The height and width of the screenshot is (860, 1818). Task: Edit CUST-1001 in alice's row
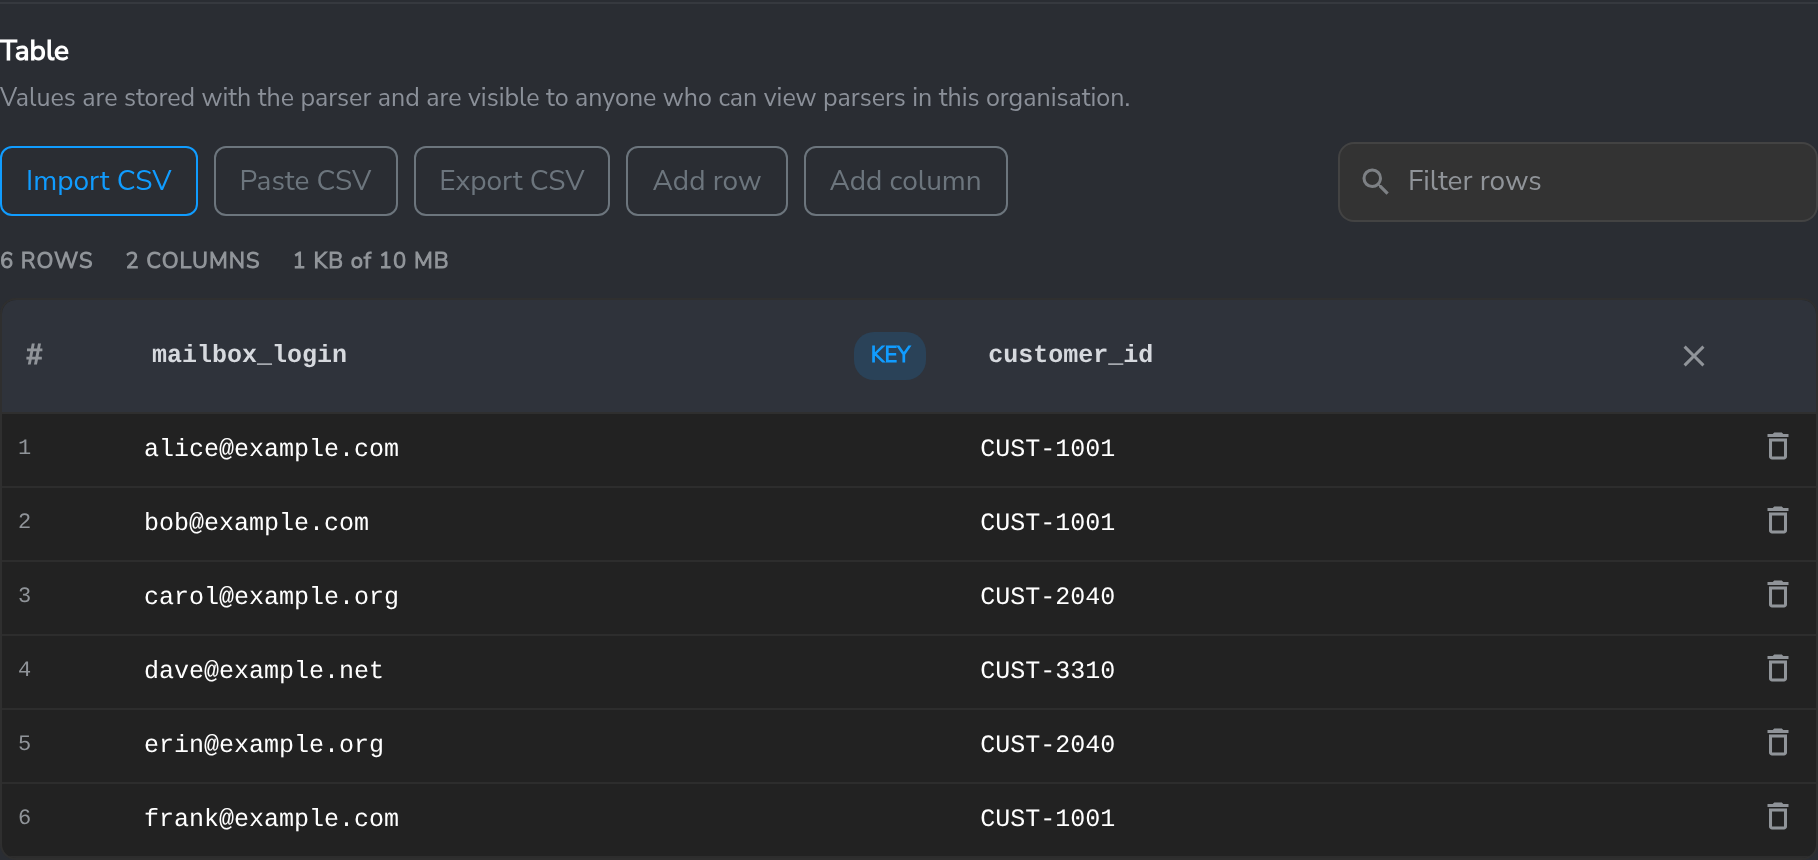[1047, 448]
